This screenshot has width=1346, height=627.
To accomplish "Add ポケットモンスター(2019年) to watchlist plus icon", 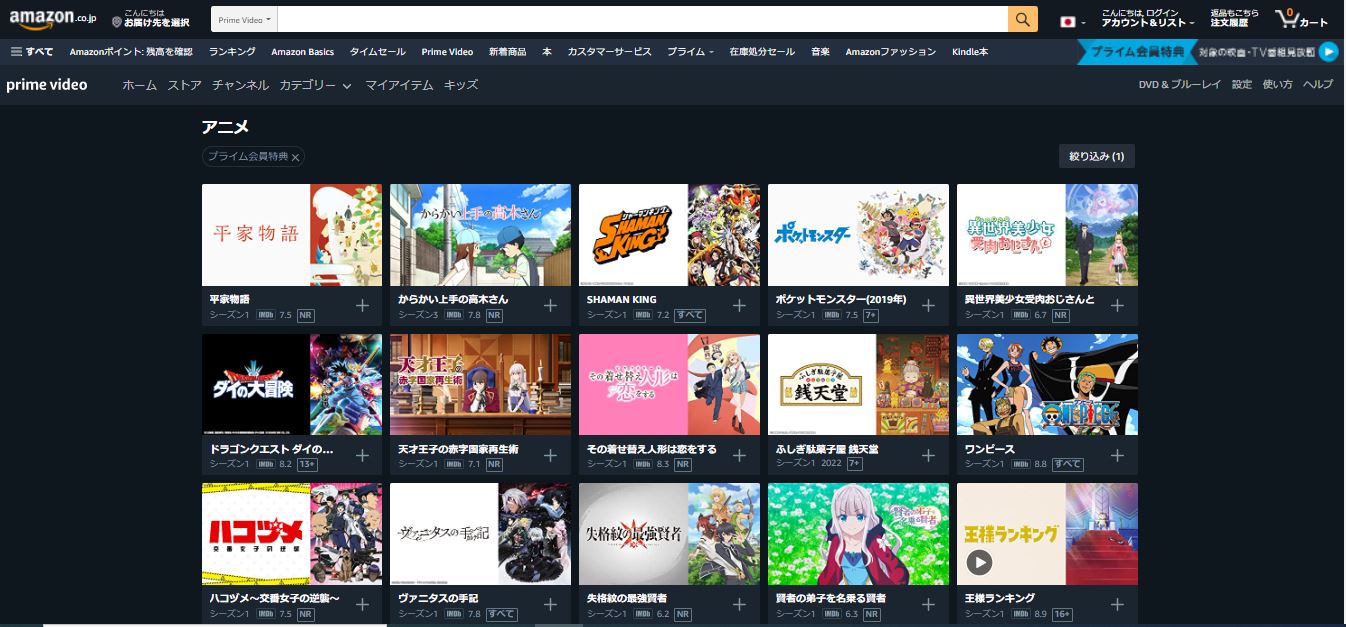I will click(x=928, y=306).
